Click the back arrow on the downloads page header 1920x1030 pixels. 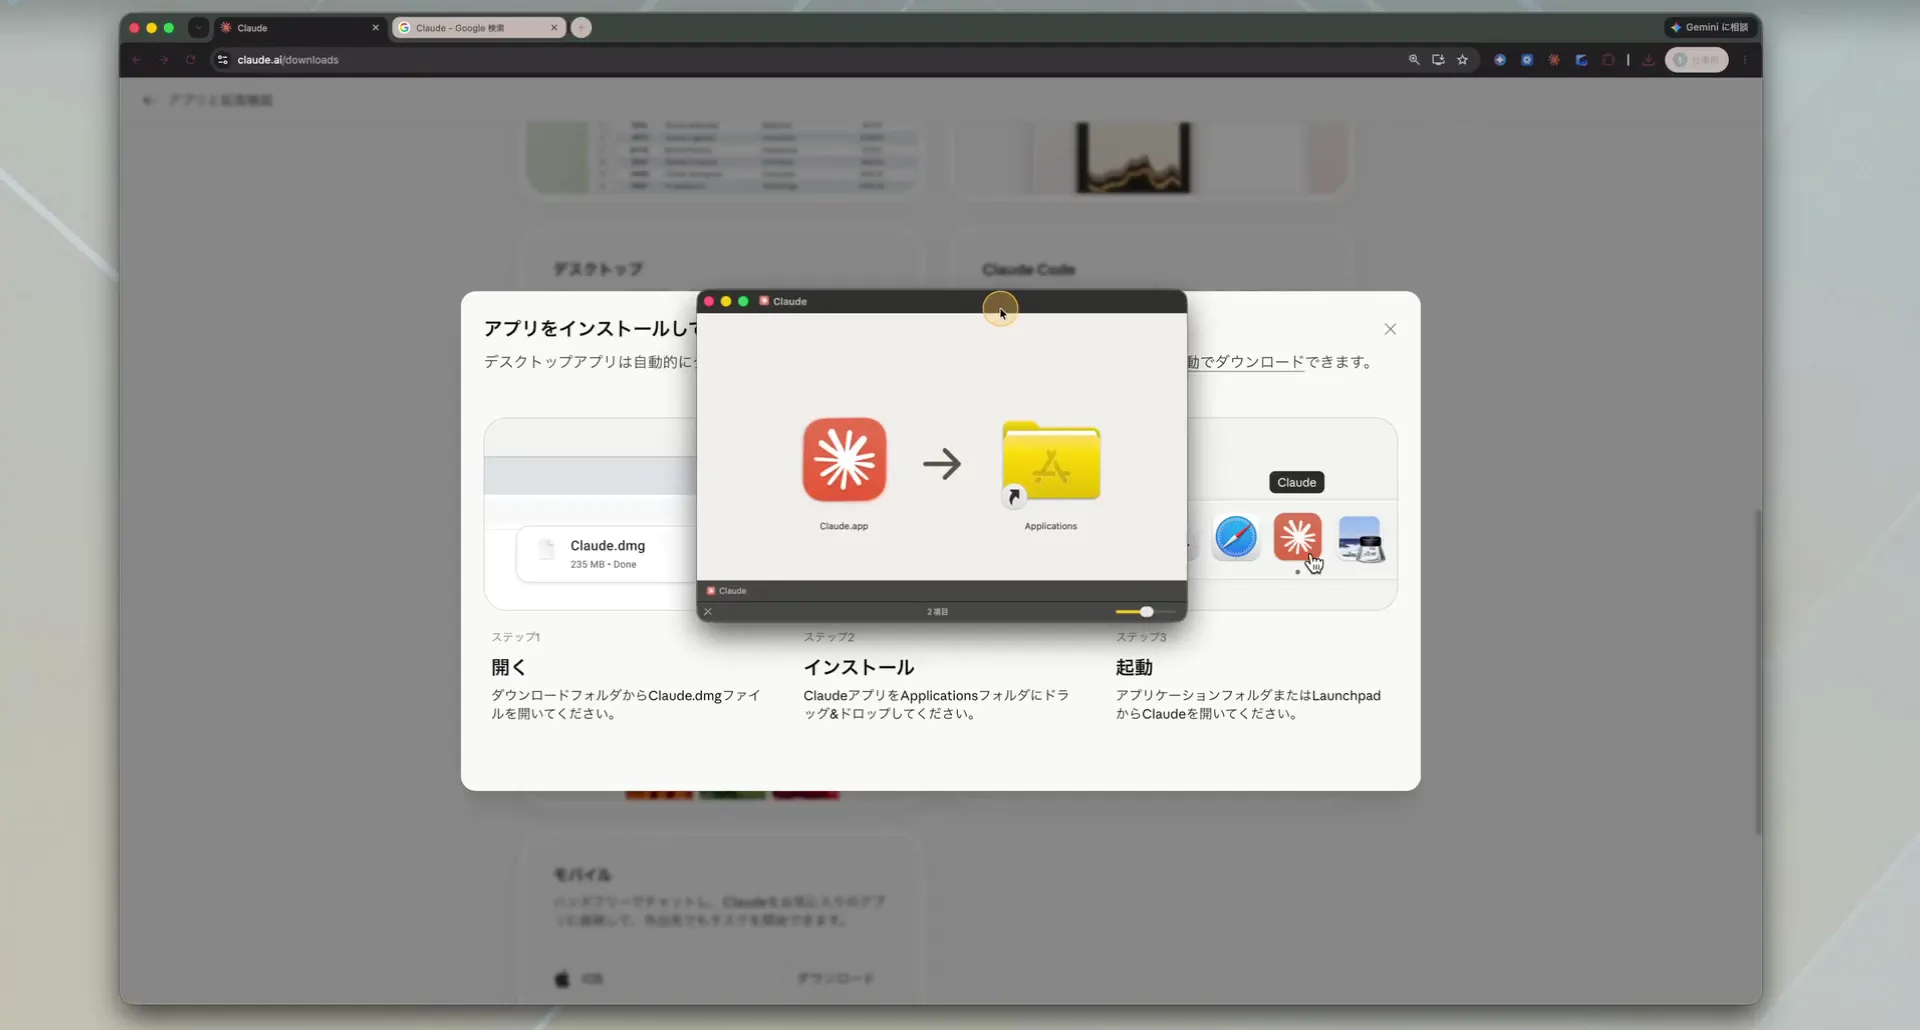[x=148, y=100]
